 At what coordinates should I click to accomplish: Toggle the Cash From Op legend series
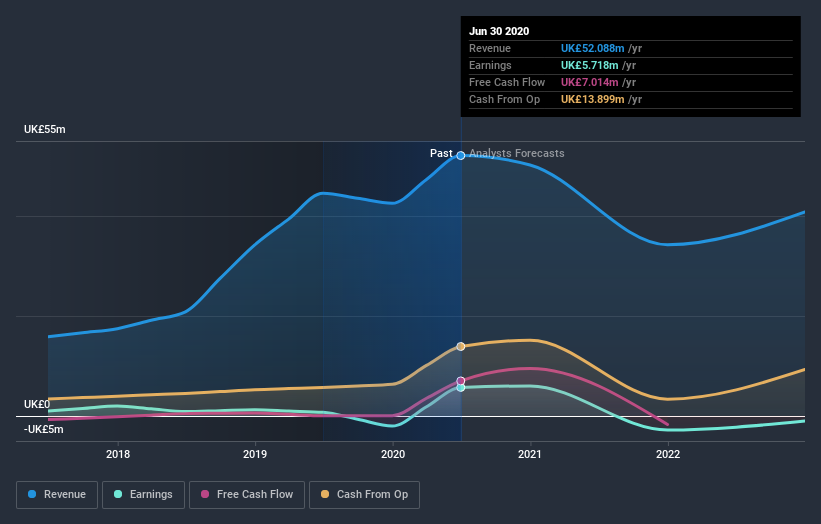click(x=364, y=495)
